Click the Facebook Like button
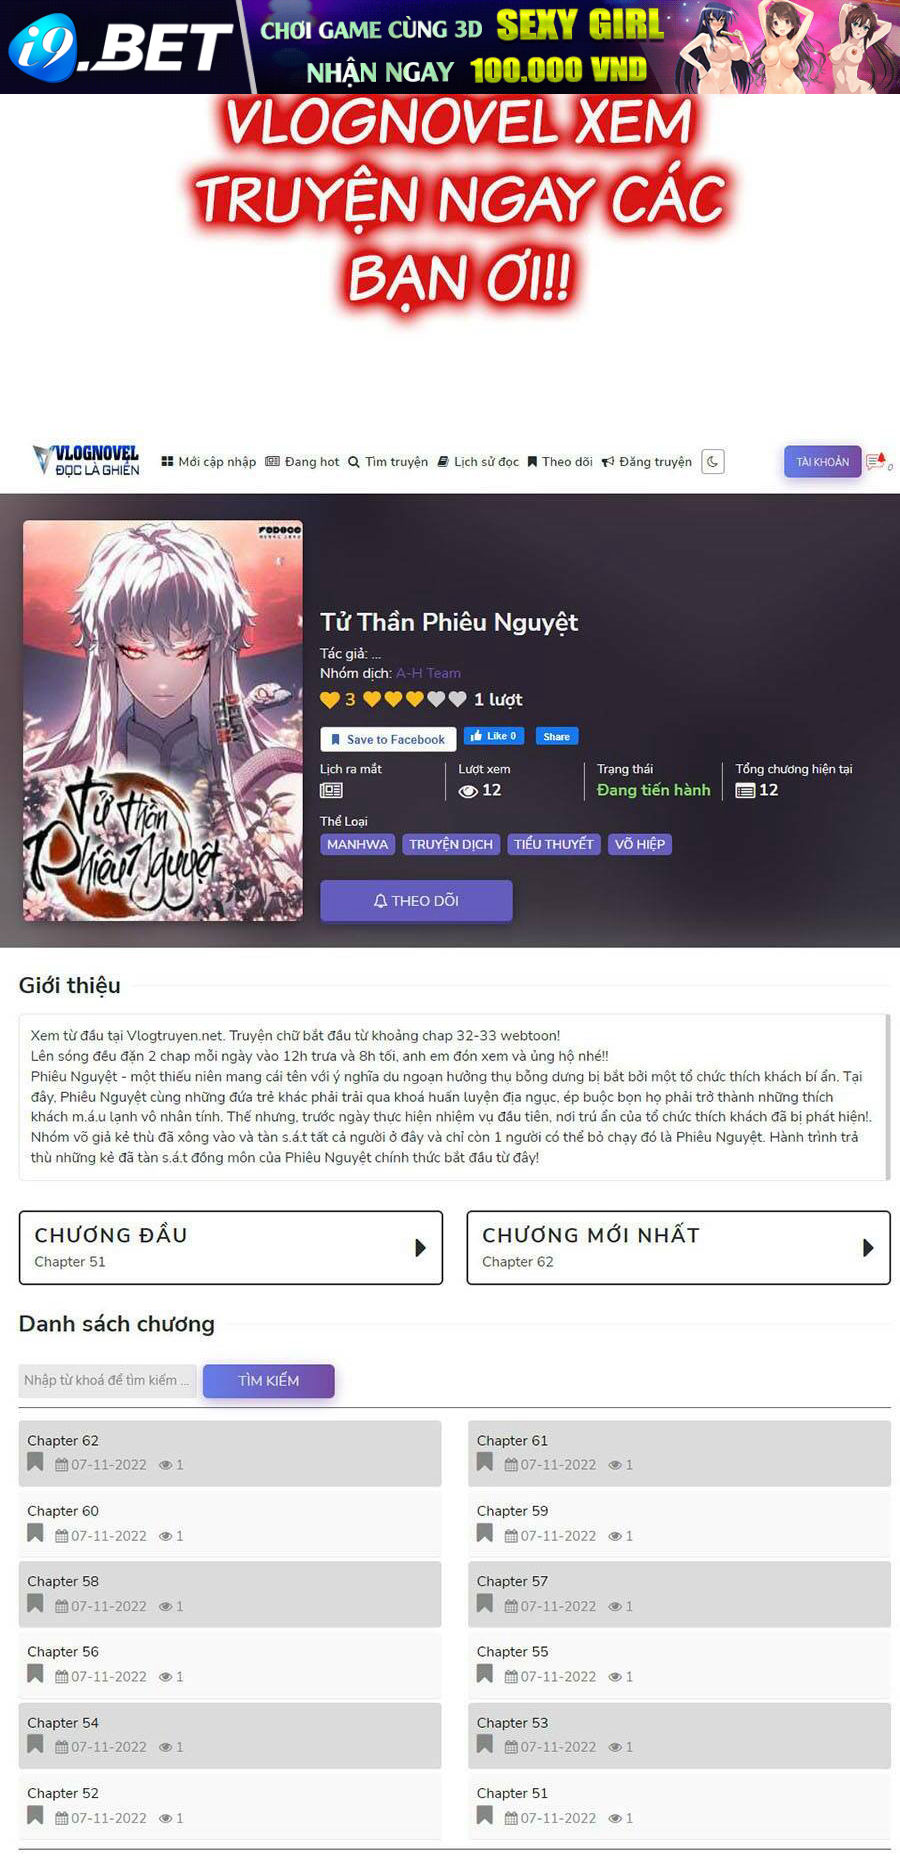This screenshot has height=1863, width=900. pos(494,736)
